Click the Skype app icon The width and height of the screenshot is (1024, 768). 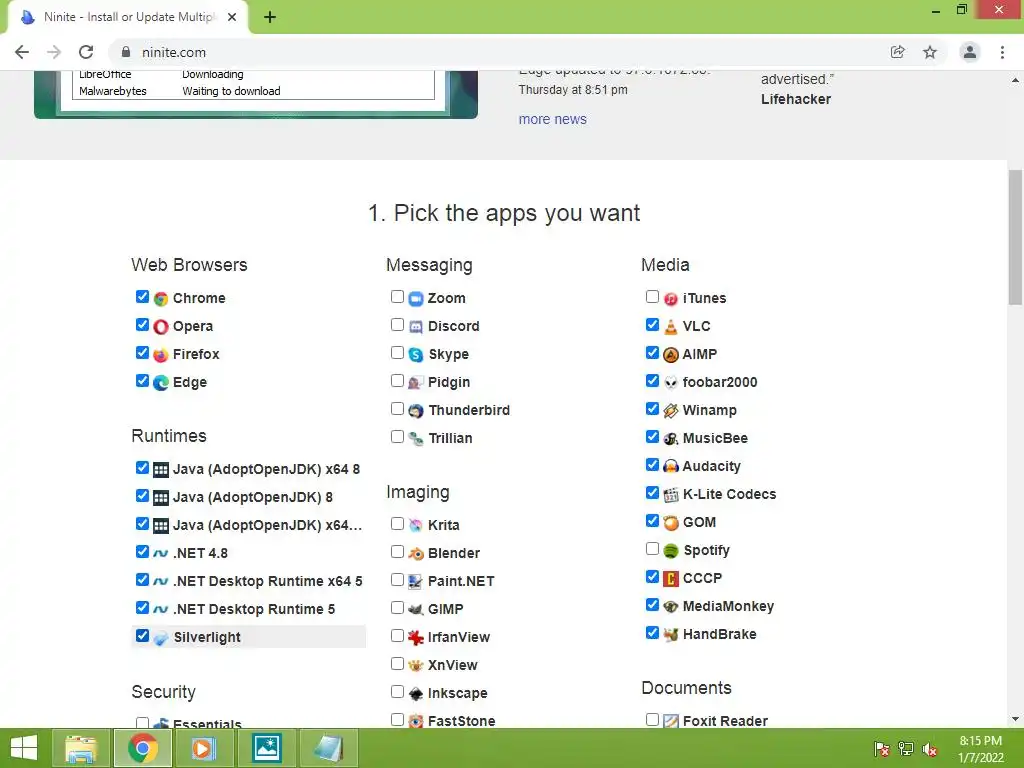(416, 355)
